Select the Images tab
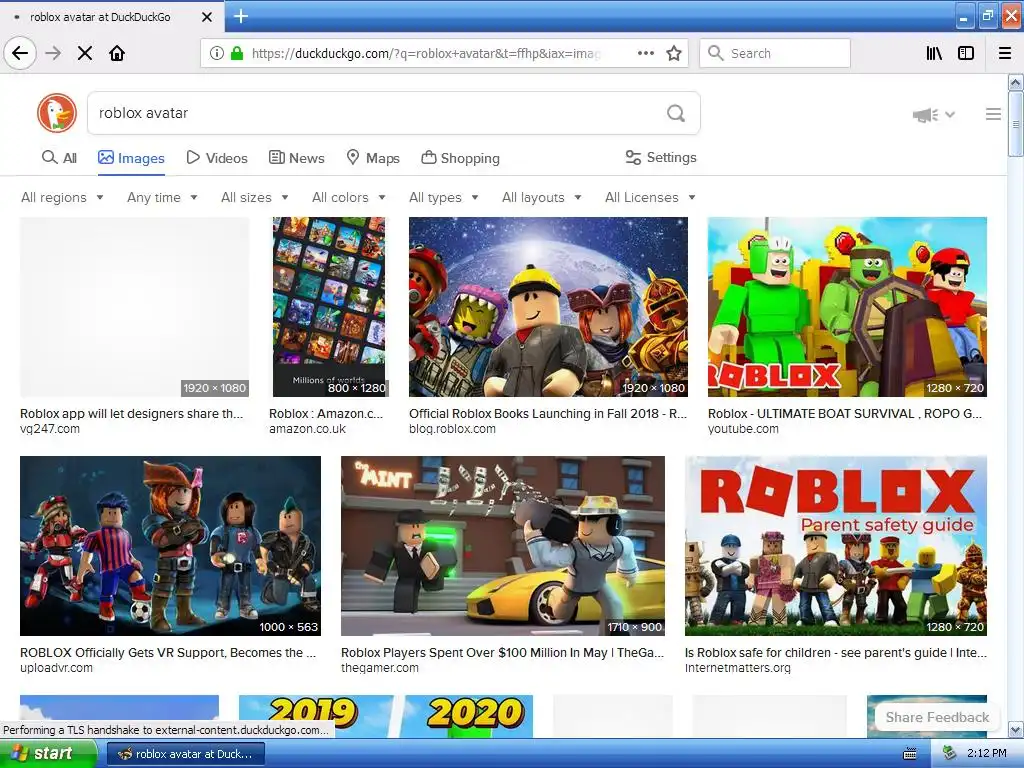 [131, 158]
